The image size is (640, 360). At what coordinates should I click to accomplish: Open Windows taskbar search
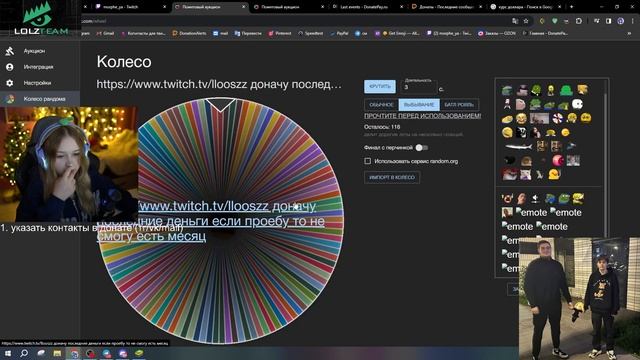coord(24,353)
